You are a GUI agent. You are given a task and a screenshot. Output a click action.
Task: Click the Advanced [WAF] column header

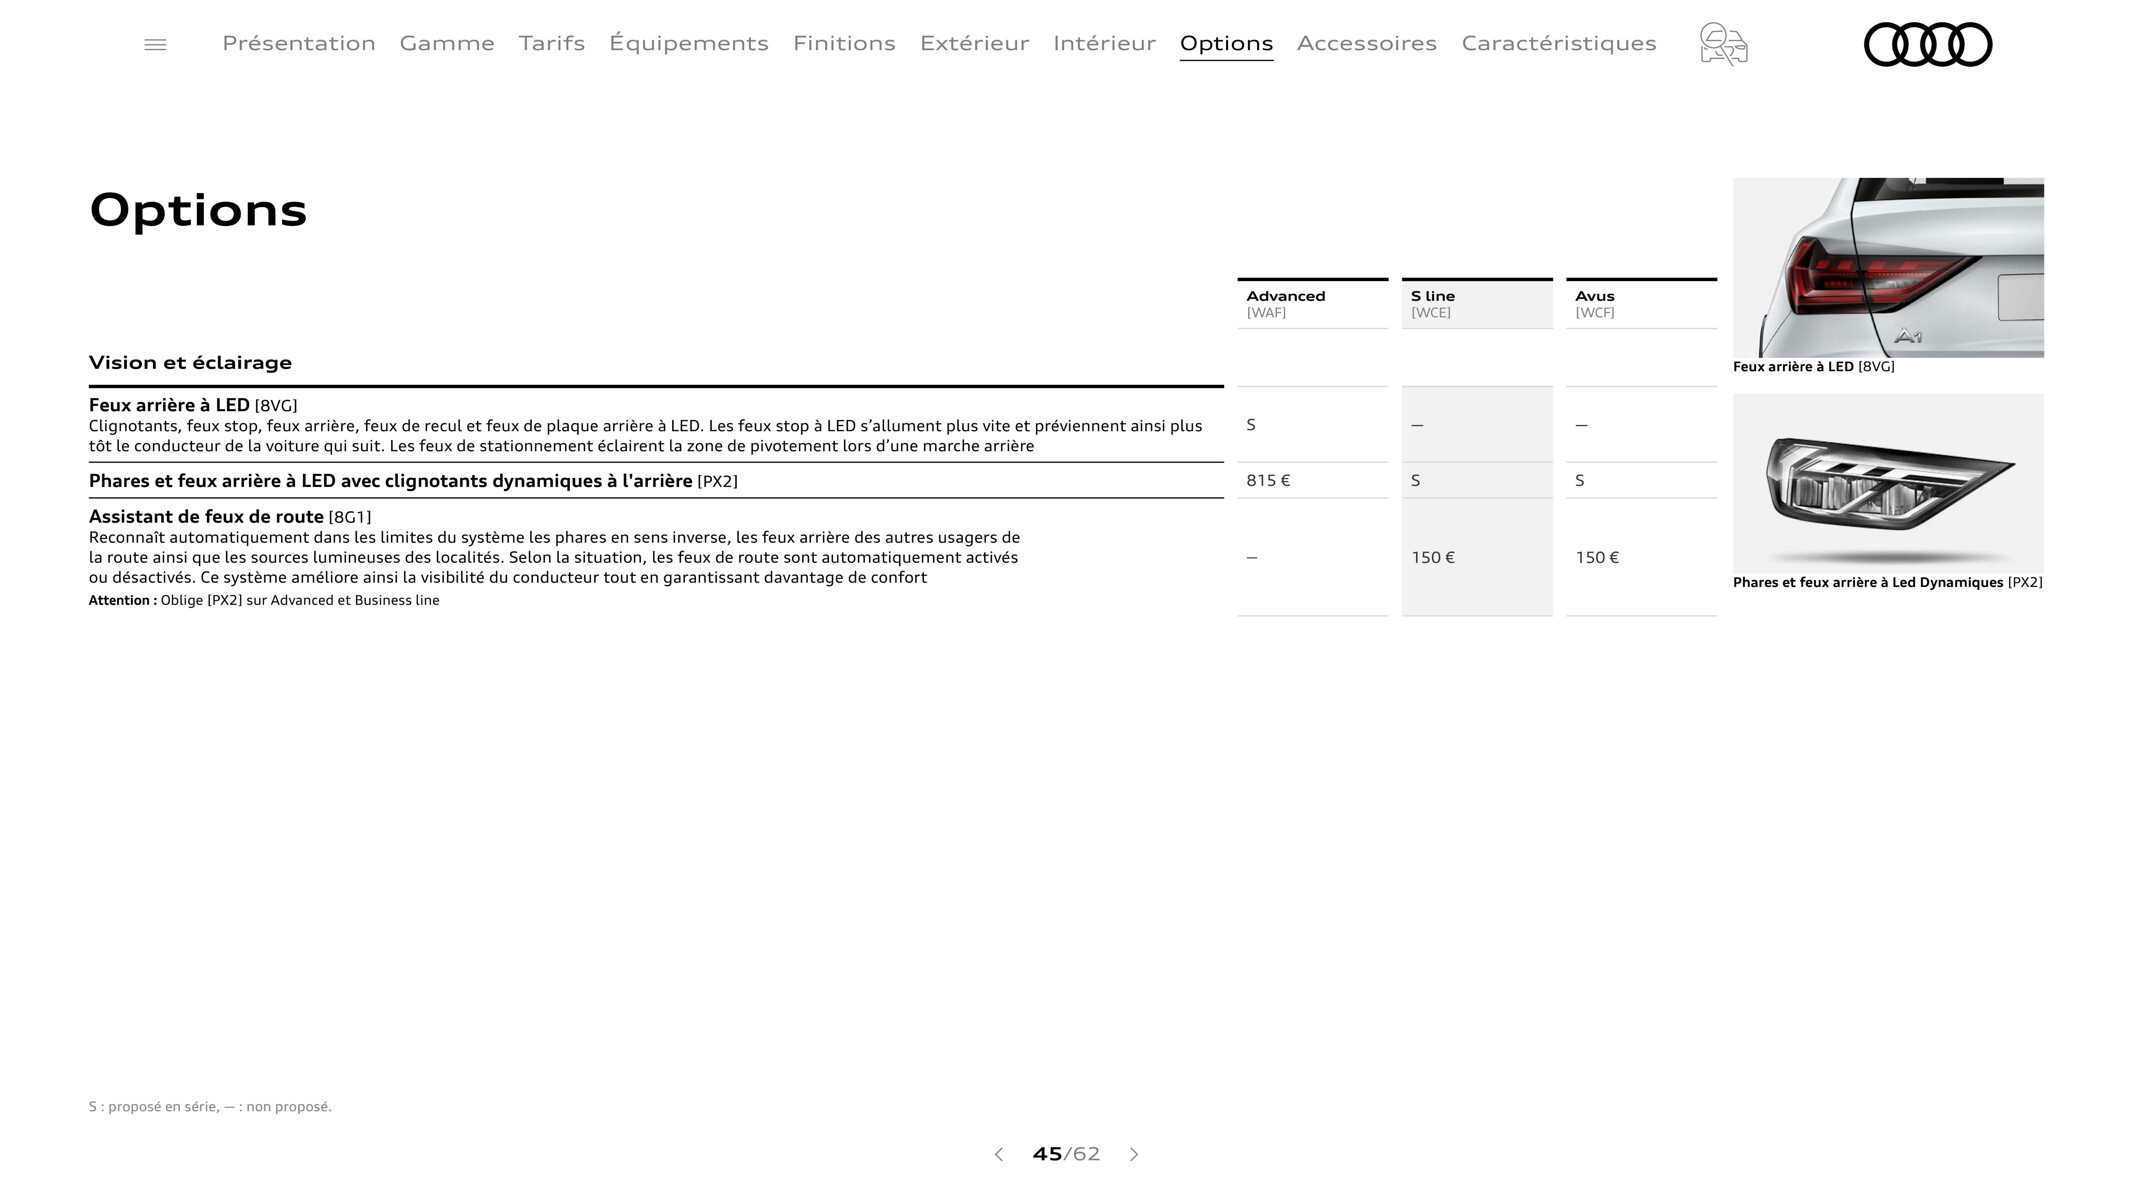1313,304
